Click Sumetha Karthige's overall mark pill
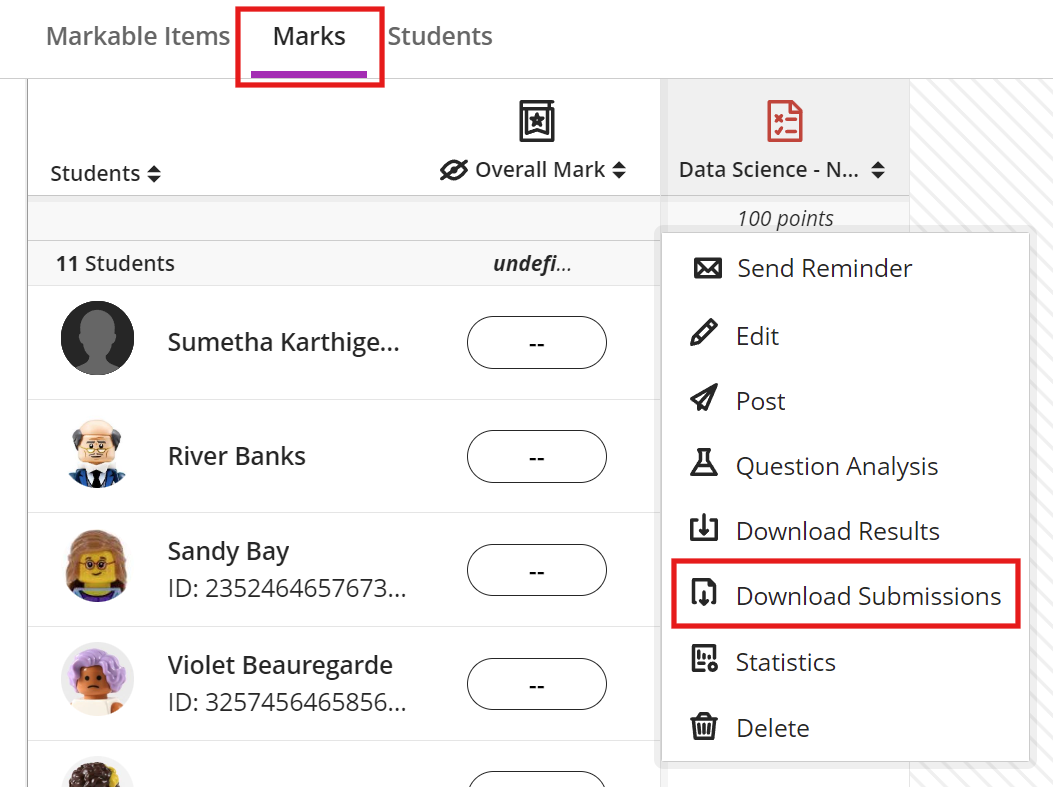The image size is (1053, 787). coord(537,342)
